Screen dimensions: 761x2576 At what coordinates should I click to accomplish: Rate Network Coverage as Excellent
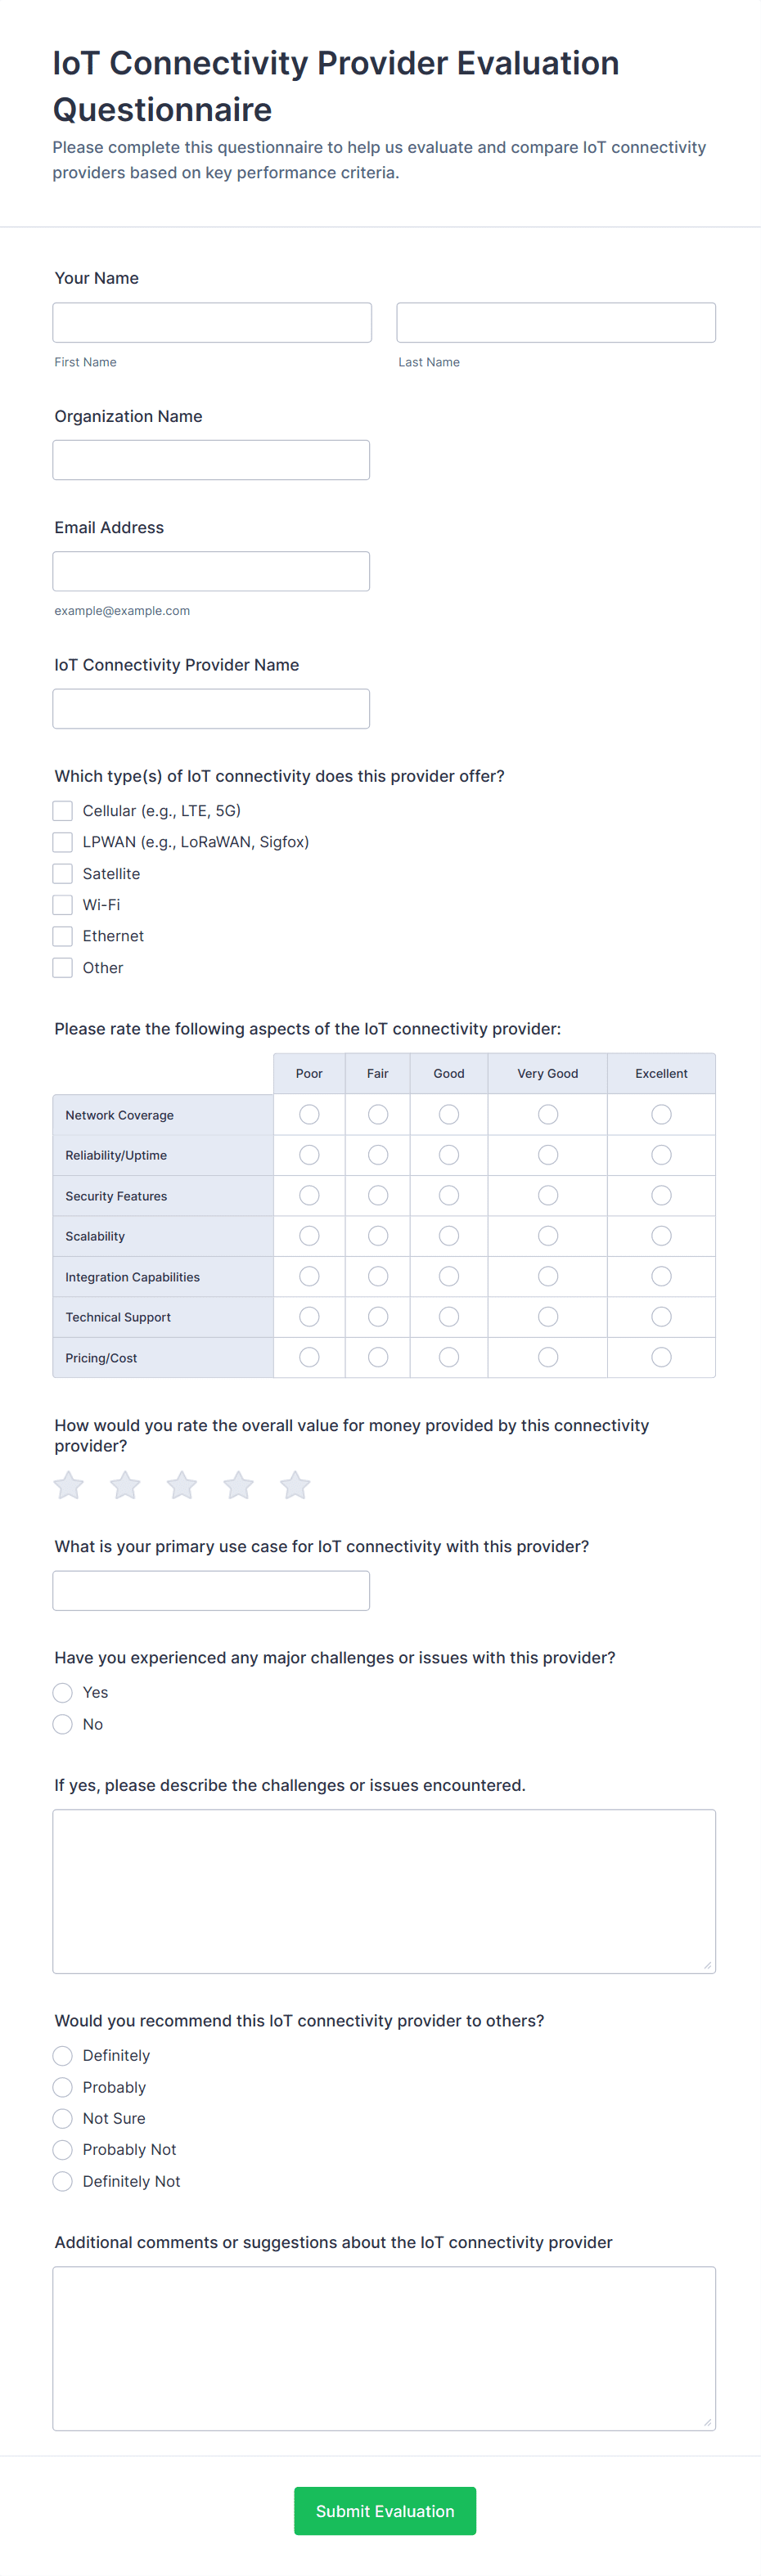click(661, 1114)
